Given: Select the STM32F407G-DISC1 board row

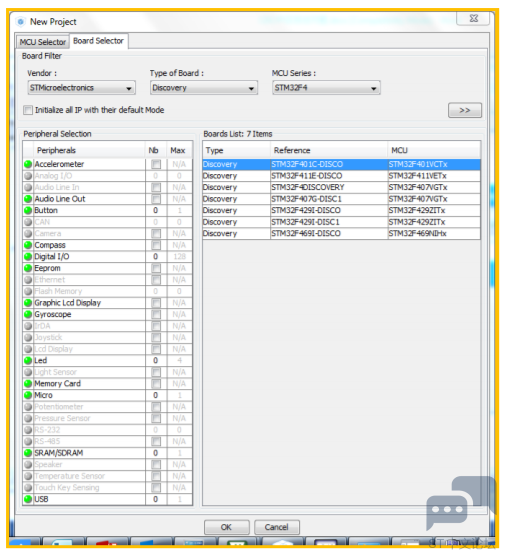Looking at the screenshot, I should (341, 199).
